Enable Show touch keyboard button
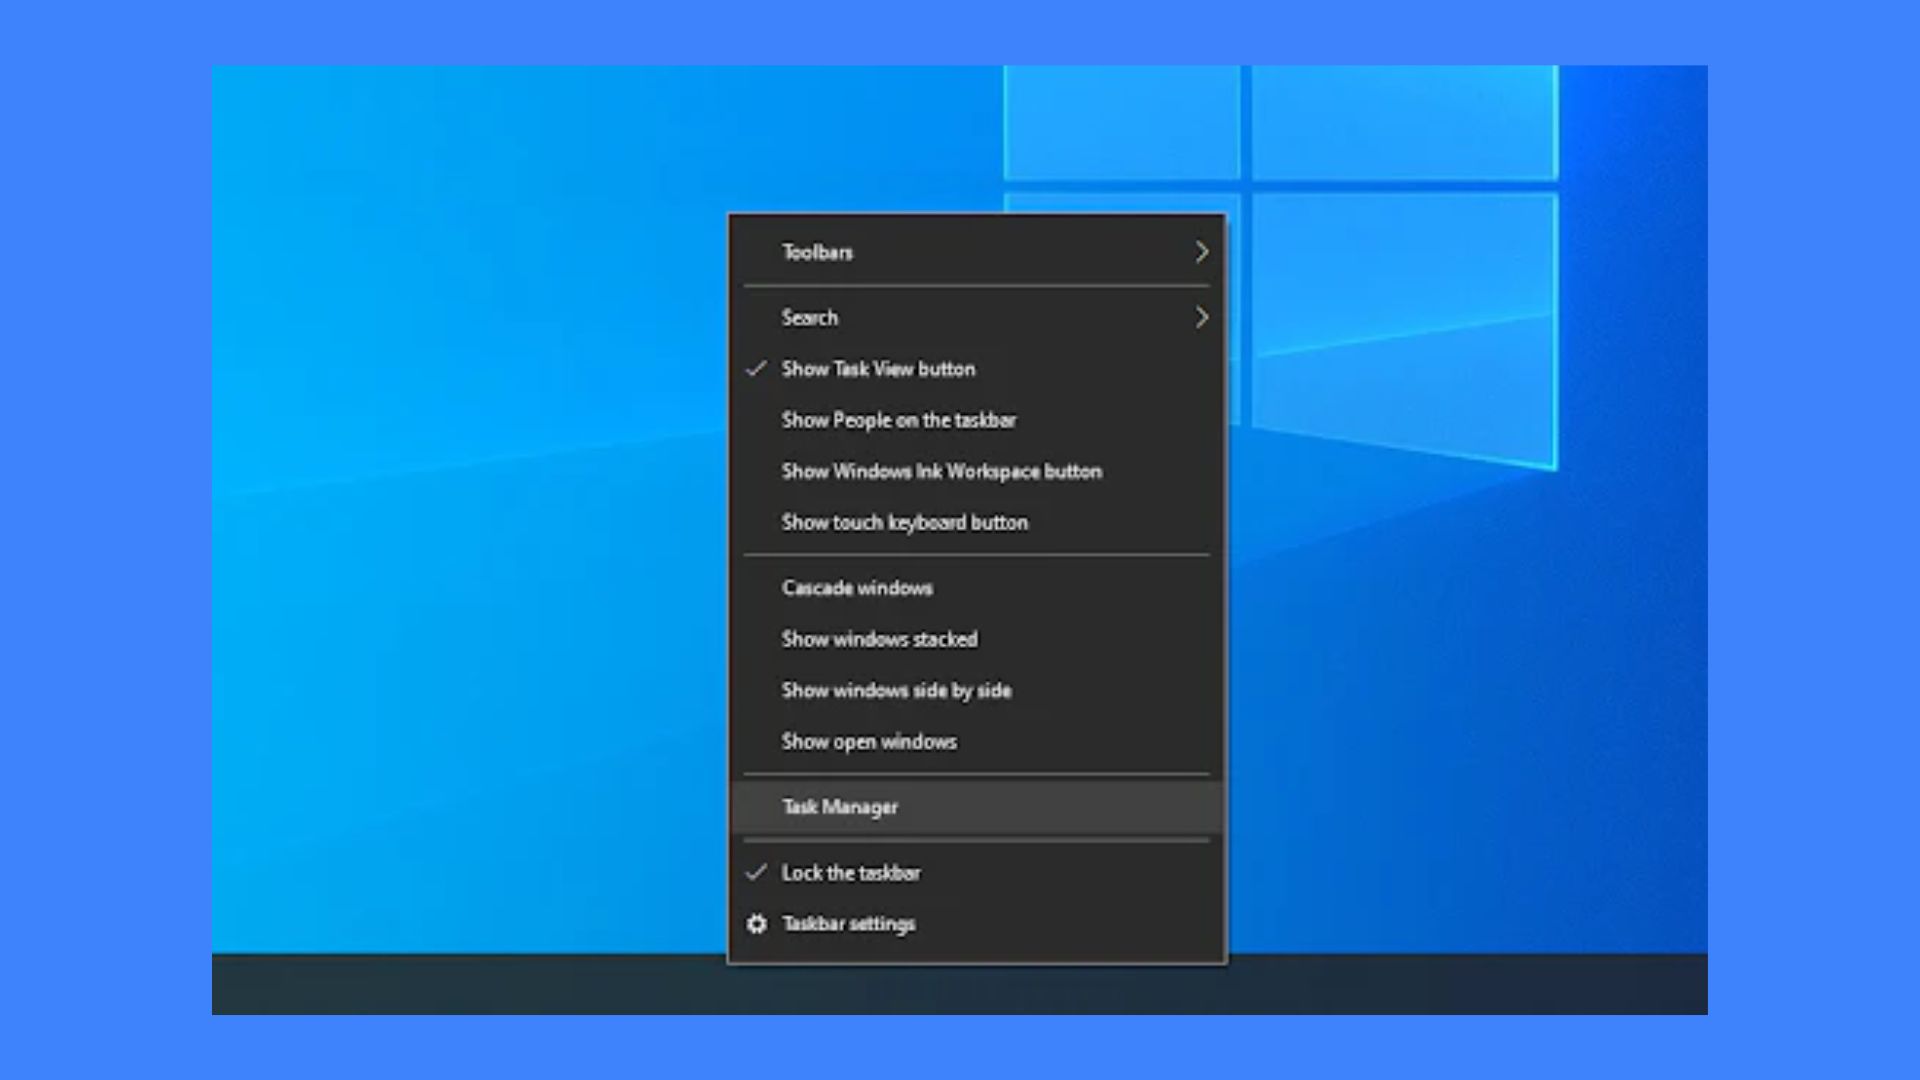The width and height of the screenshot is (1920, 1080). tap(977, 522)
